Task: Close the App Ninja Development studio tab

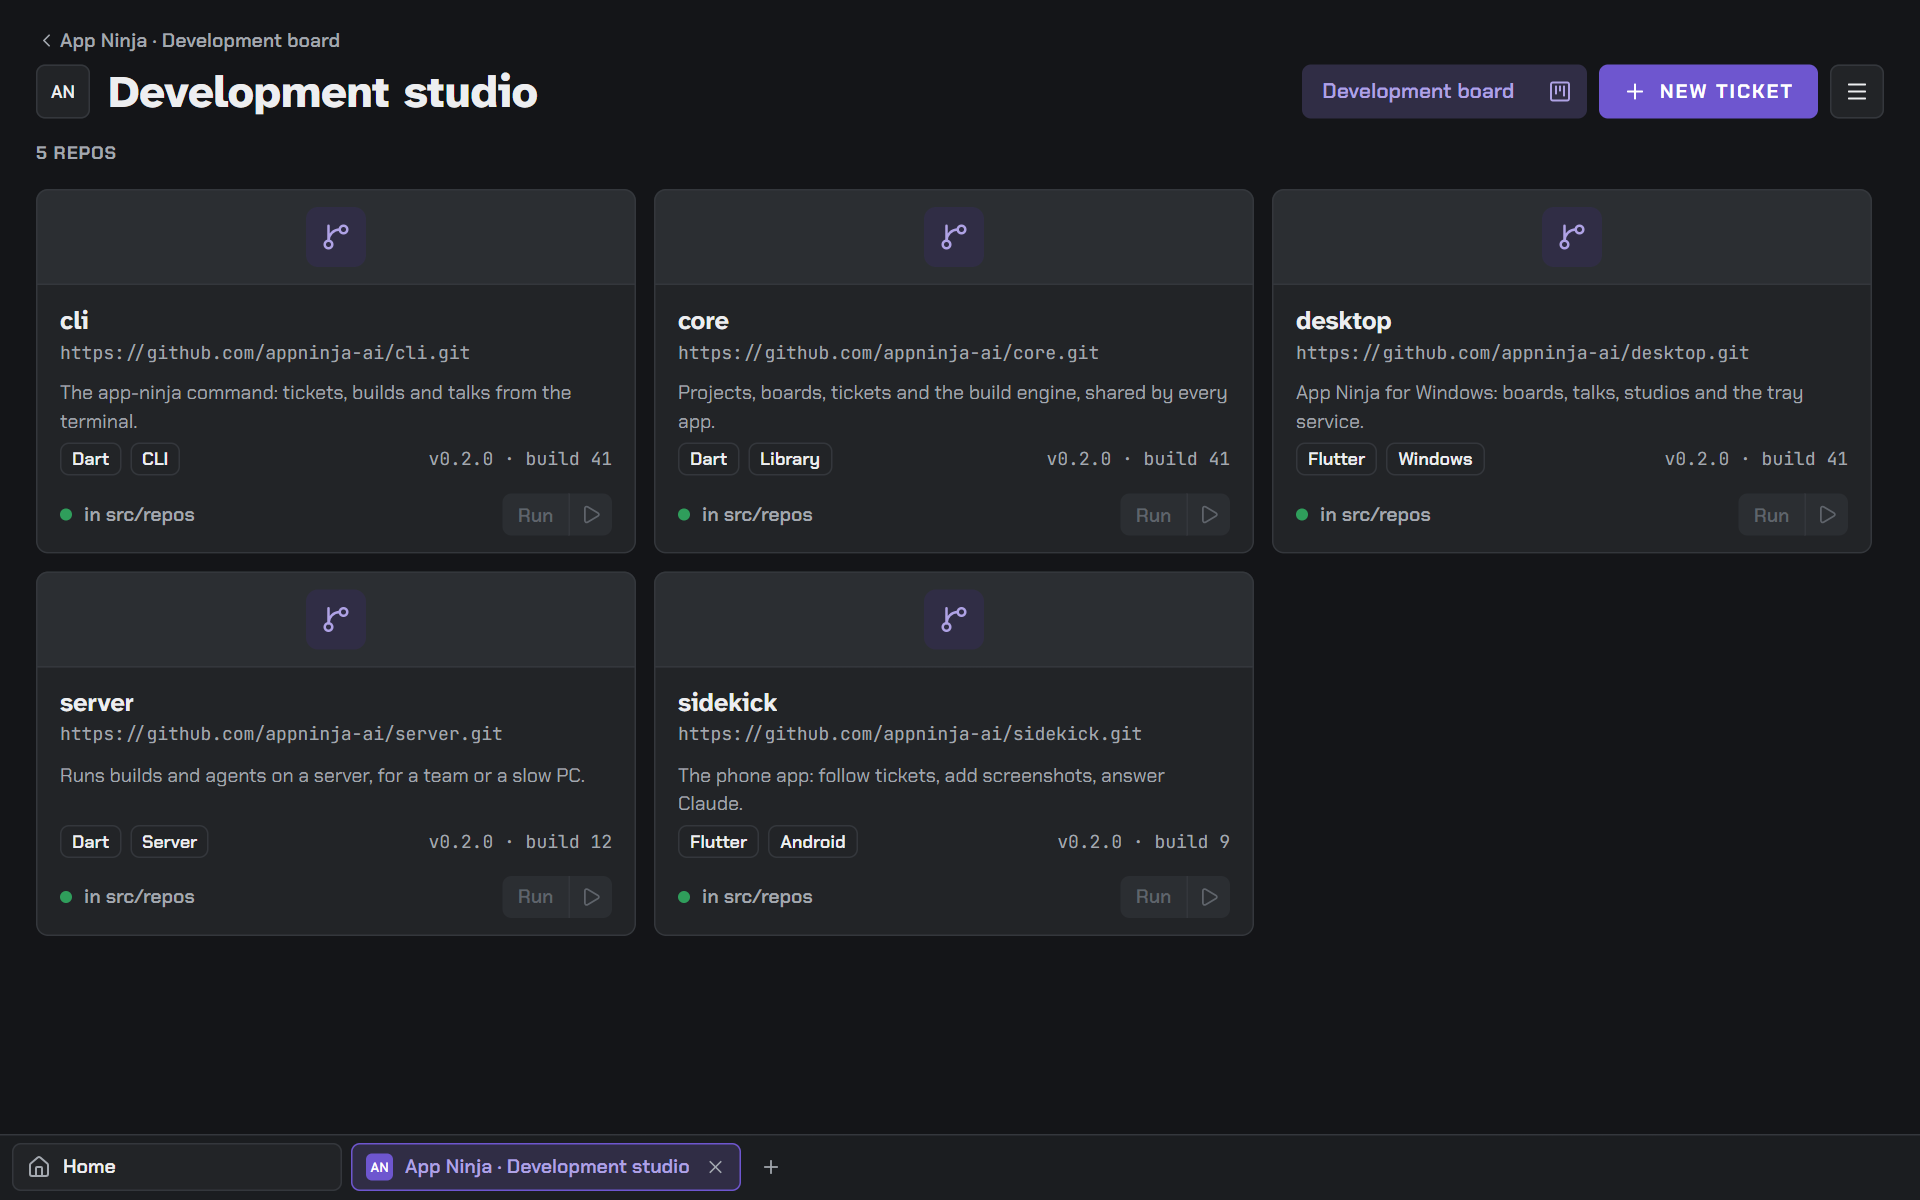Action: (x=715, y=1167)
